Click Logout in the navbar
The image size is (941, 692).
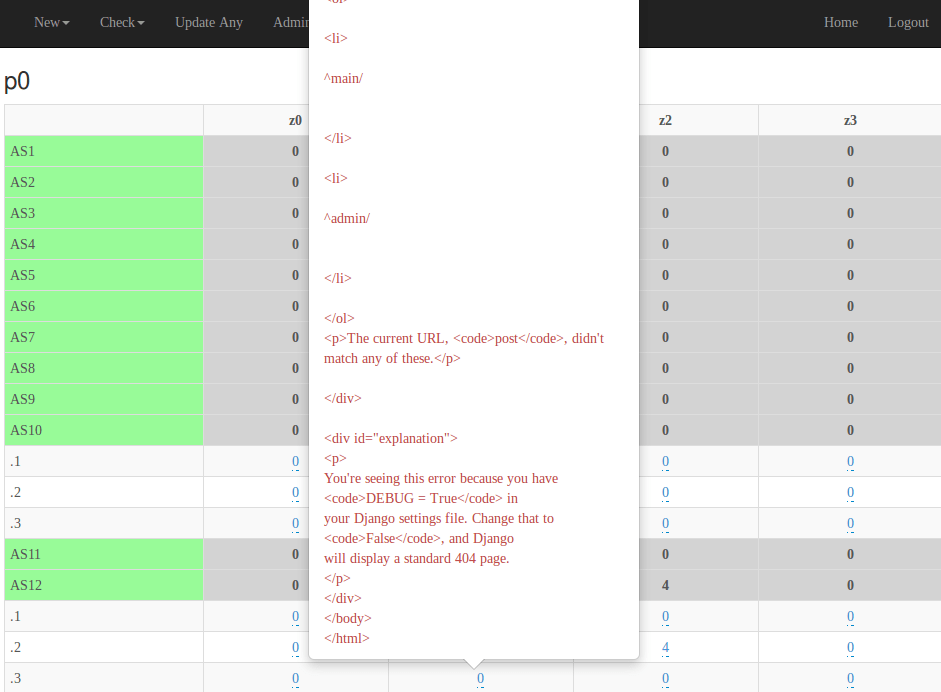[907, 22]
